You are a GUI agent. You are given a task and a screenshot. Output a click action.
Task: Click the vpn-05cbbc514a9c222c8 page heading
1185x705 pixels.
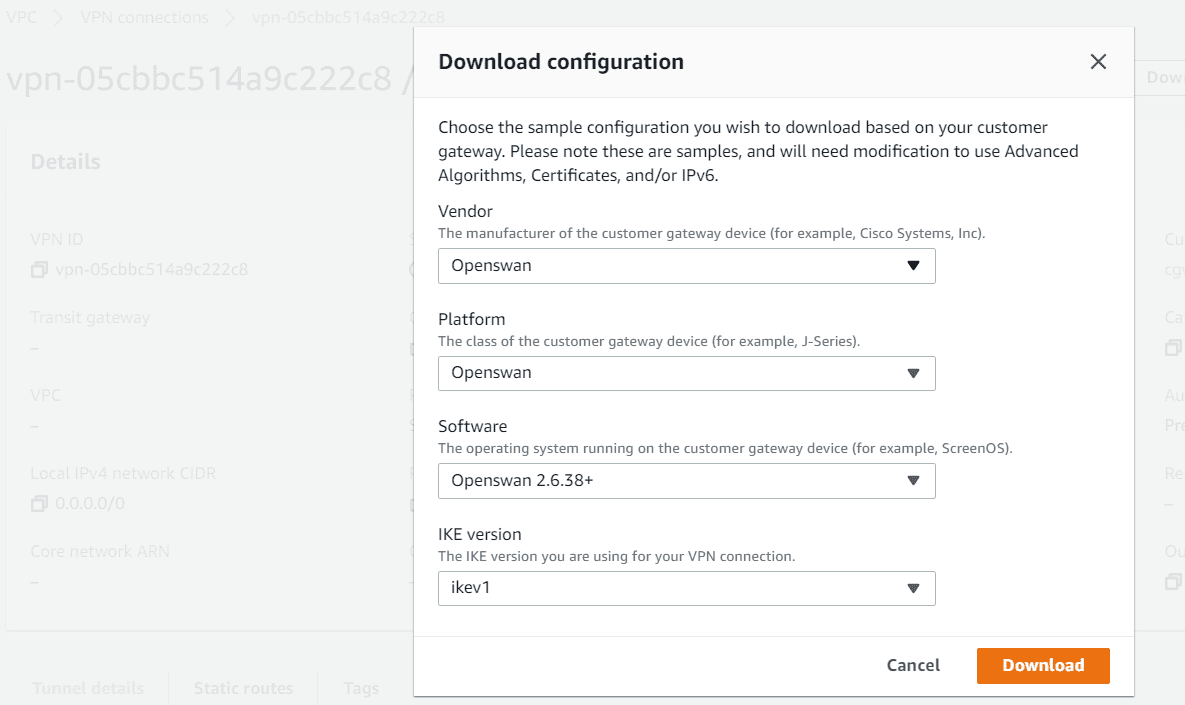[200, 79]
